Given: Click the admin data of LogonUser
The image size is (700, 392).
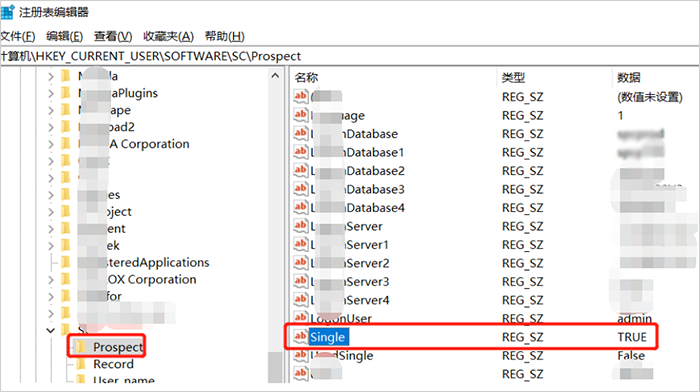Looking at the screenshot, I should click(x=634, y=319).
